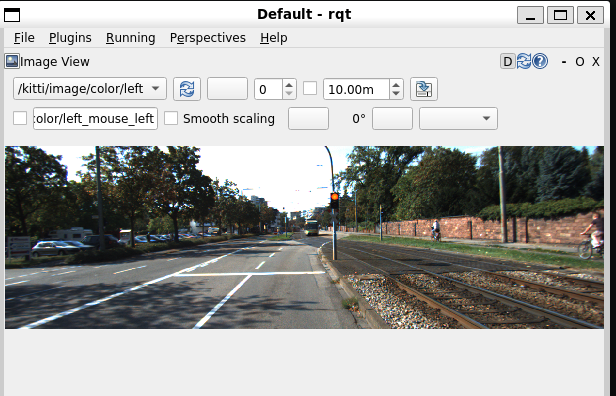The width and height of the screenshot is (616, 396).
Task: Click the Image View plugin icon
Action: coord(12,61)
